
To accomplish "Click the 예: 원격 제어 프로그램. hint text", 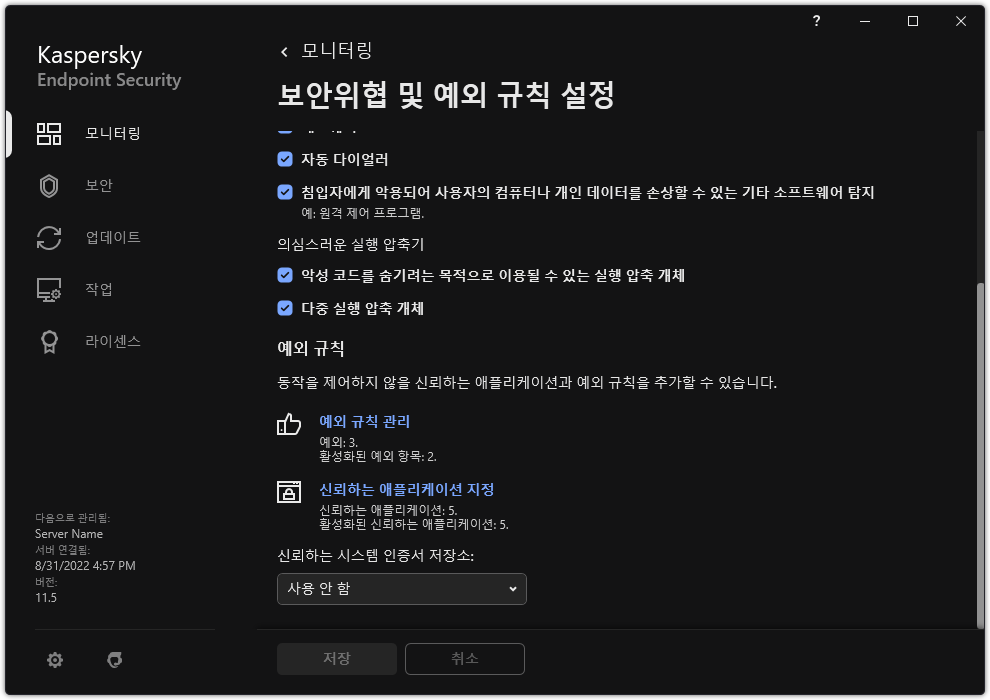I will click(362, 213).
